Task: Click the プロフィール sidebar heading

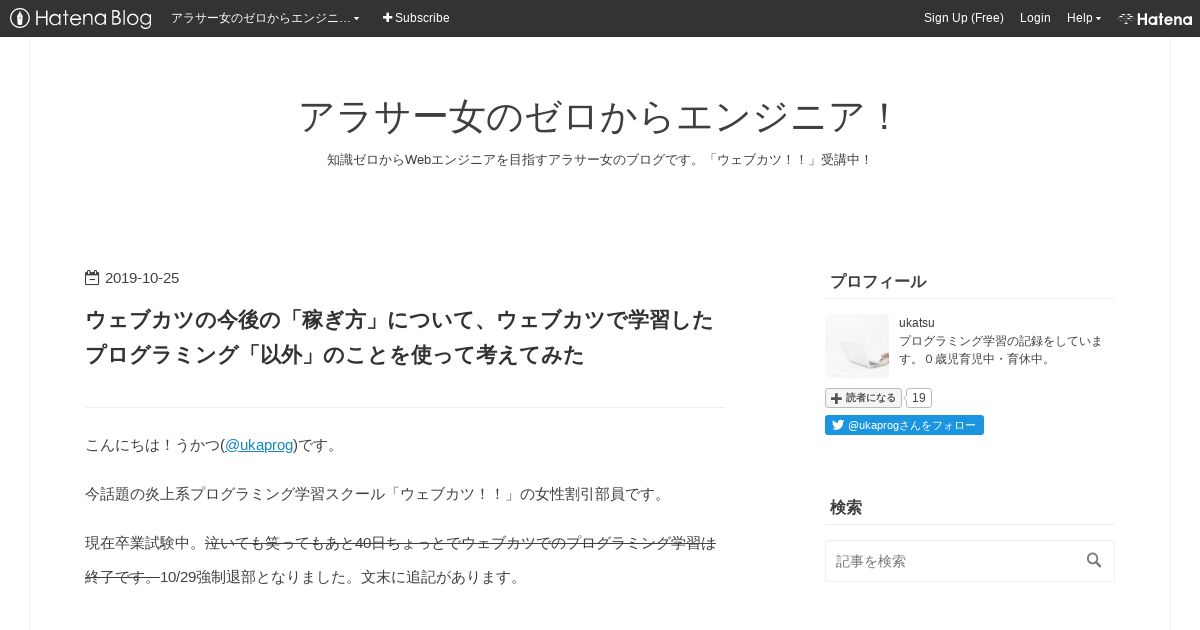Action: tap(878, 282)
